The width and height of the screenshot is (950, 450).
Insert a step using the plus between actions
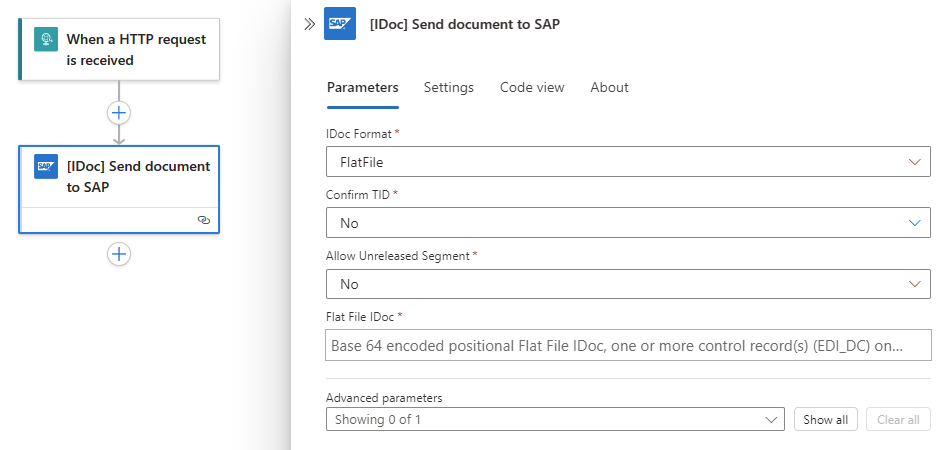click(119, 112)
